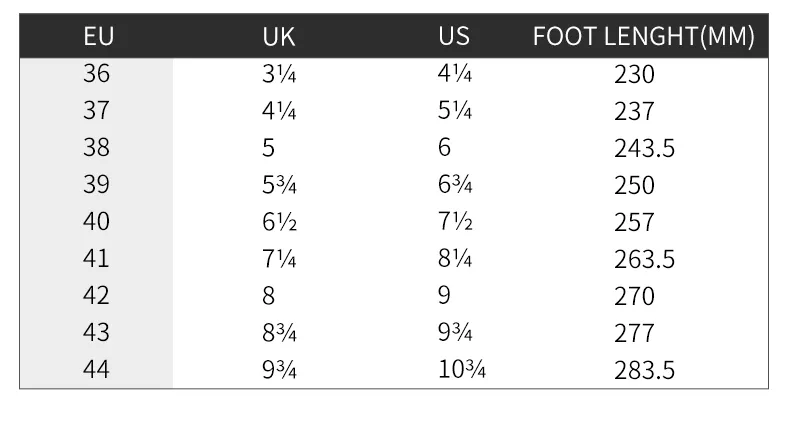Click the EU column header
Viewport: 790px width, 421px height.
[97, 37]
